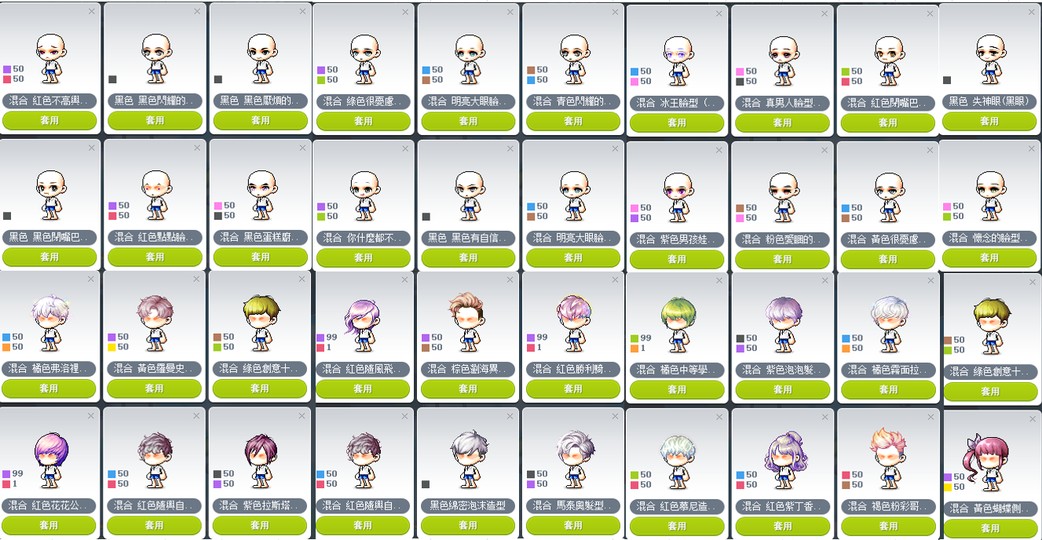Close the 懷念的臉型 card
Image resolution: width=1042 pixels, height=540 pixels.
pyautogui.click(x=1033, y=149)
